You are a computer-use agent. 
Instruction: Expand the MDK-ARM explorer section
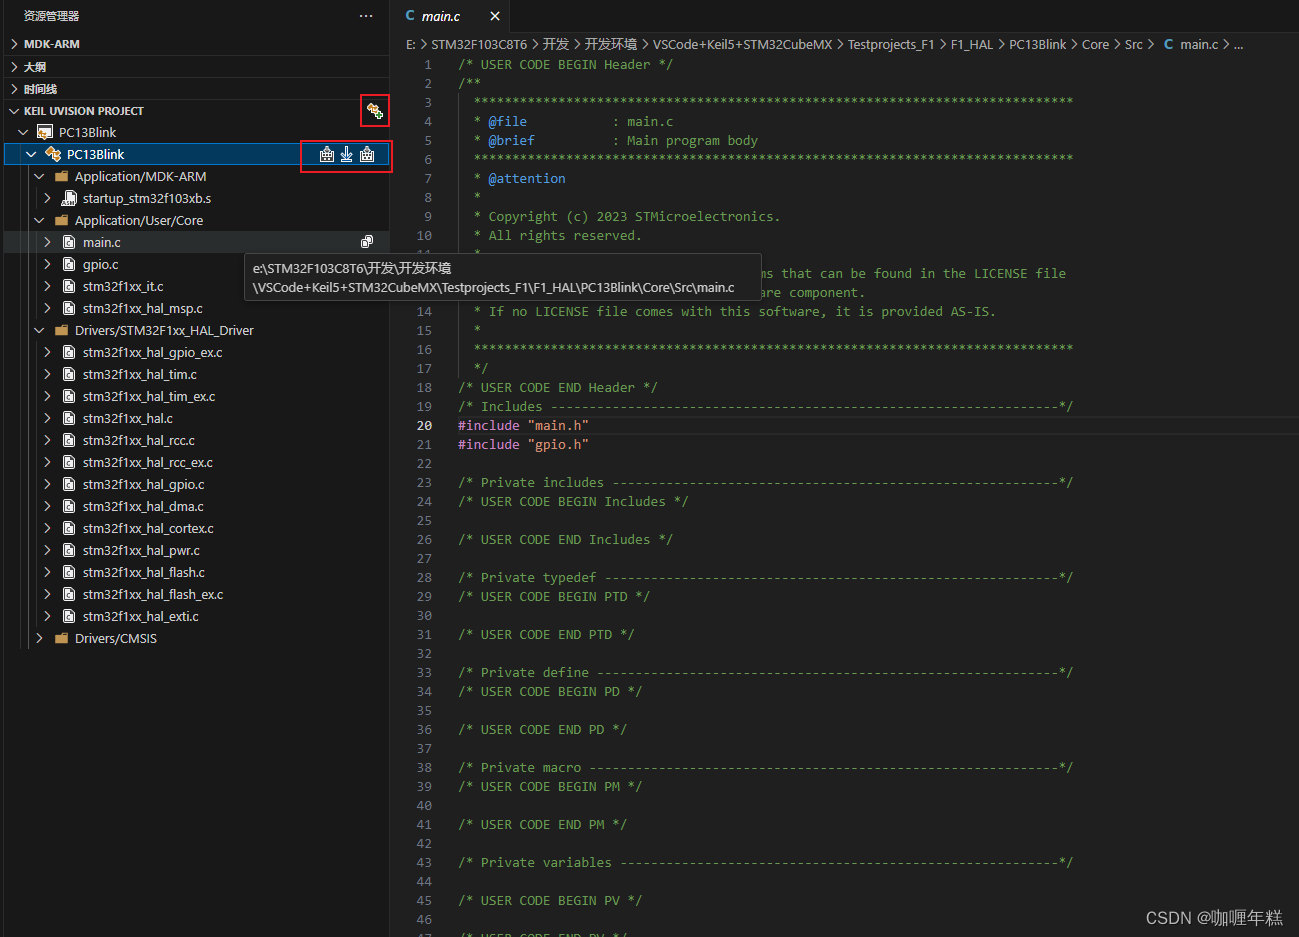coord(14,44)
